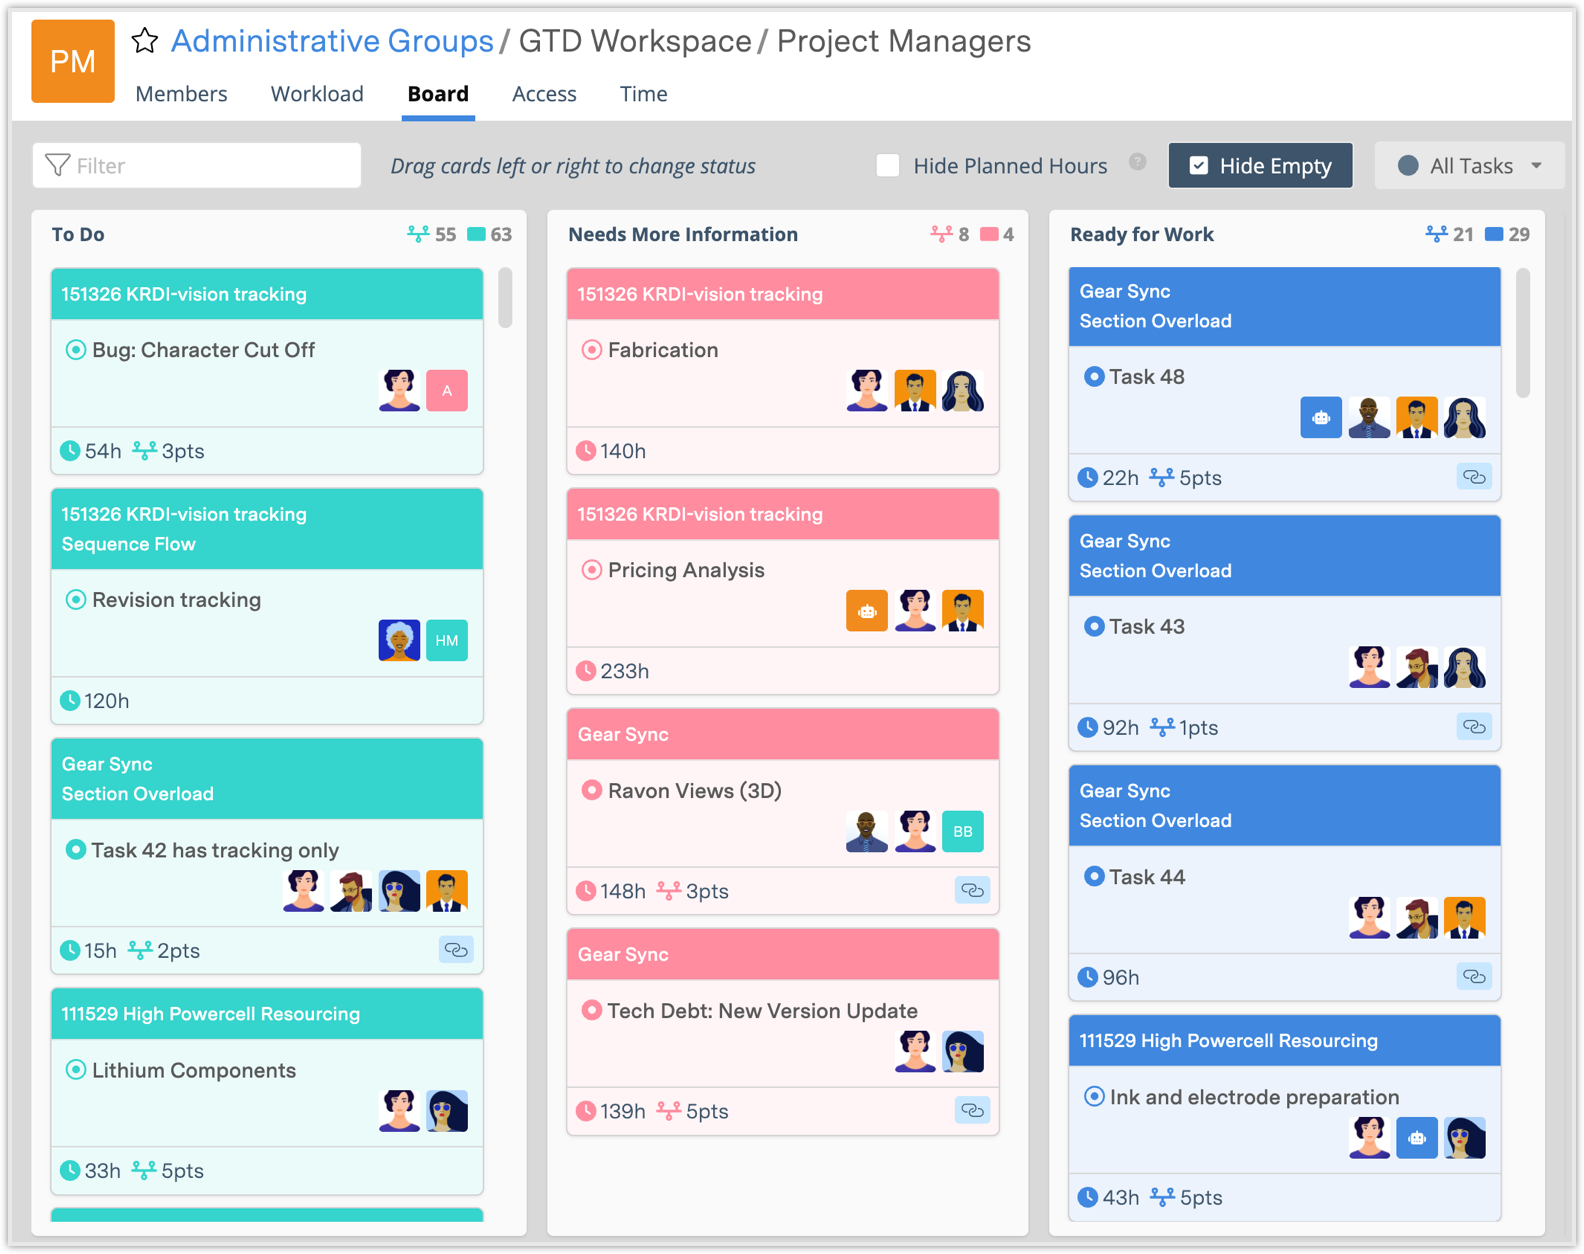Click the blue robot avatar on Task 48
The width and height of the screenshot is (1584, 1254).
1321,418
